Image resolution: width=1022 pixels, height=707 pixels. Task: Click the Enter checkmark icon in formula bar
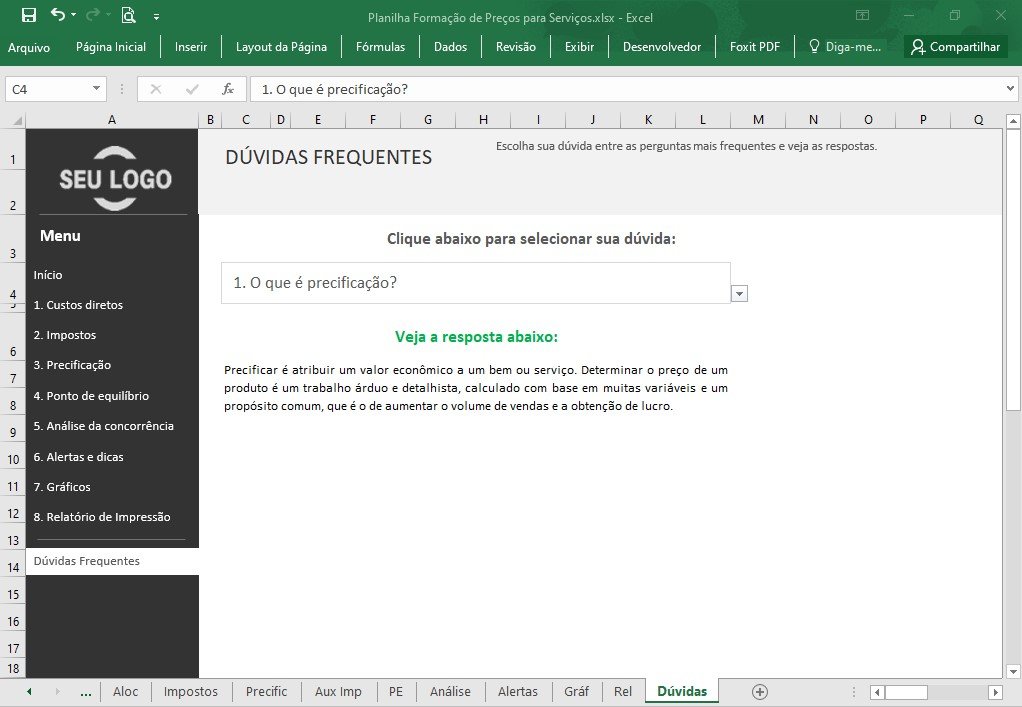pos(192,89)
